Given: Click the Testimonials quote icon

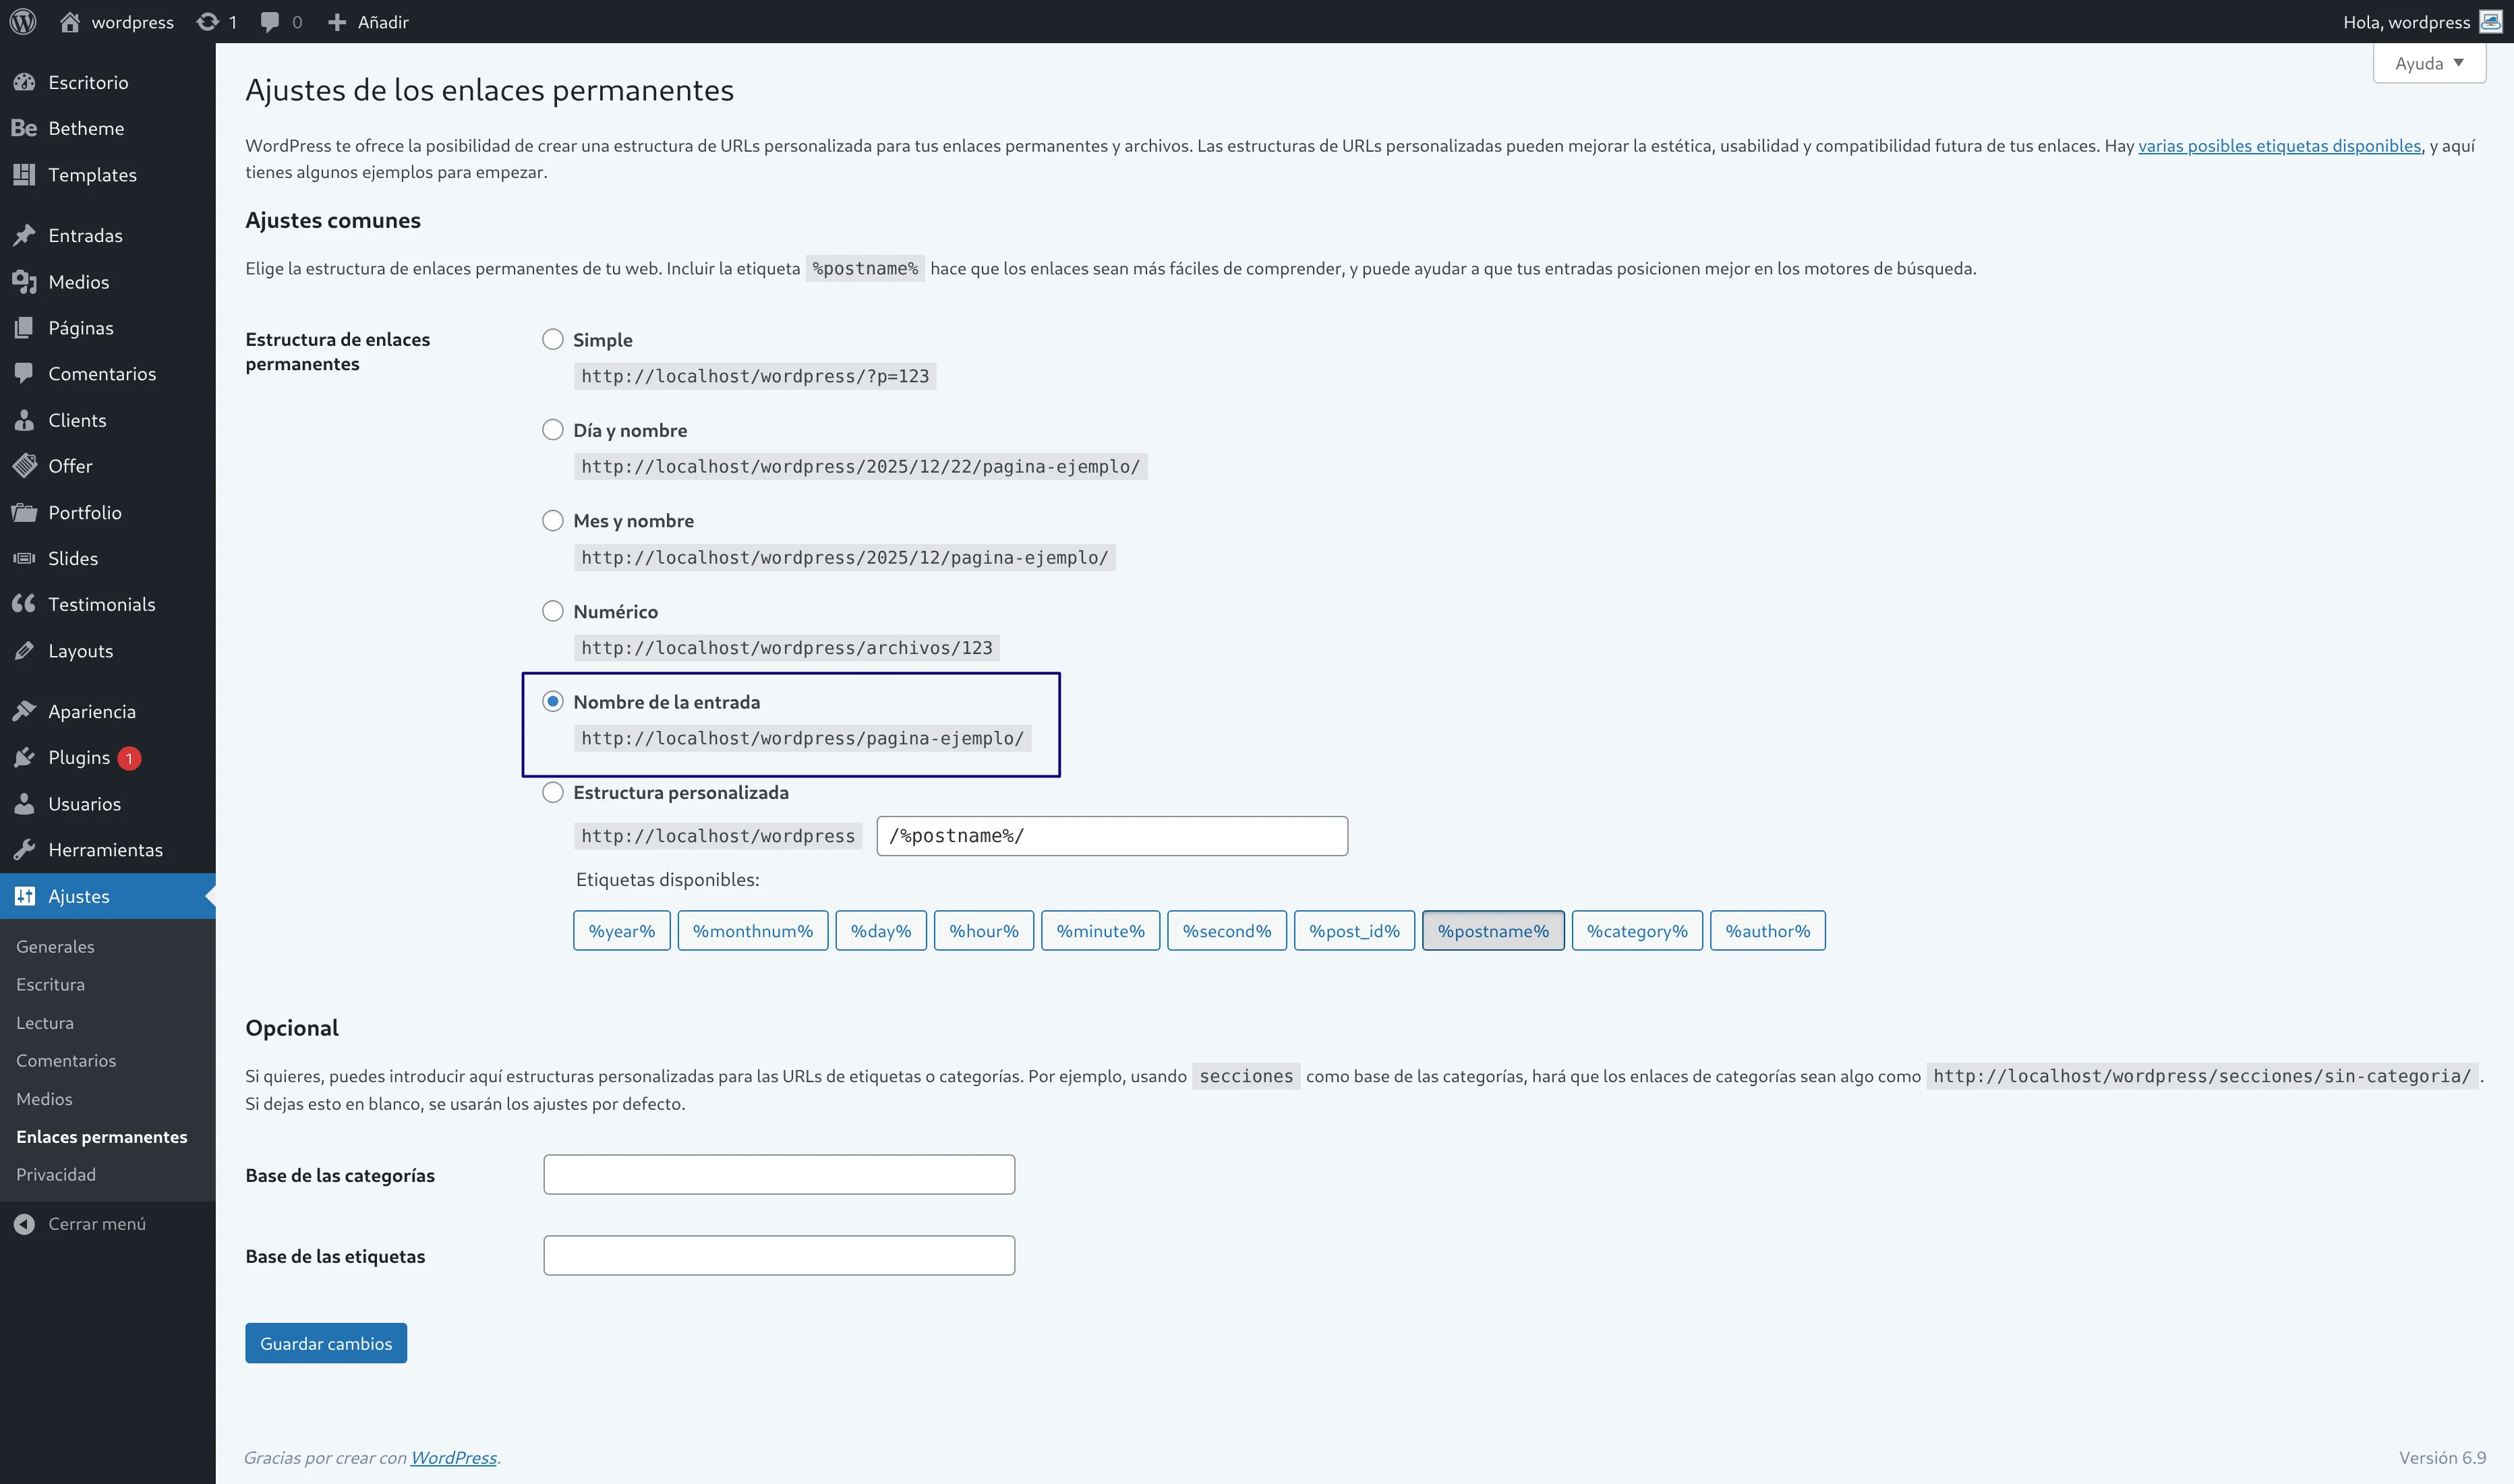Looking at the screenshot, I should [24, 604].
